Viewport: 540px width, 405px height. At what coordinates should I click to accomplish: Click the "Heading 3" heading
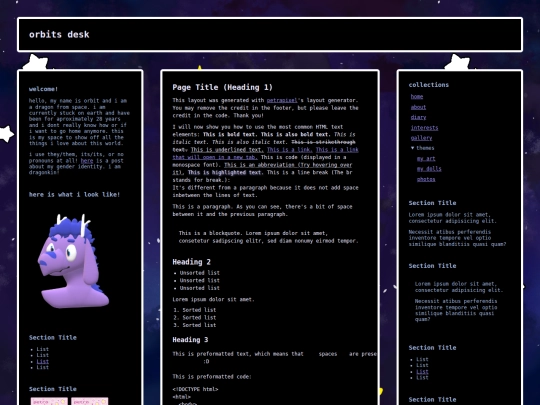190,340
